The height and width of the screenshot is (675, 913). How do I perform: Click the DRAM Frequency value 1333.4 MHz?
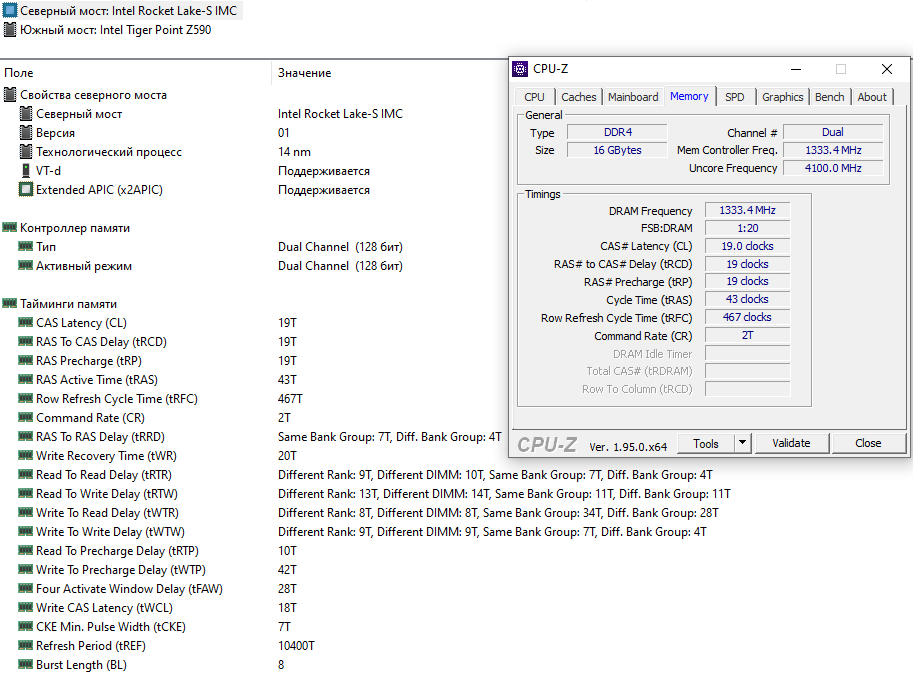(x=748, y=210)
